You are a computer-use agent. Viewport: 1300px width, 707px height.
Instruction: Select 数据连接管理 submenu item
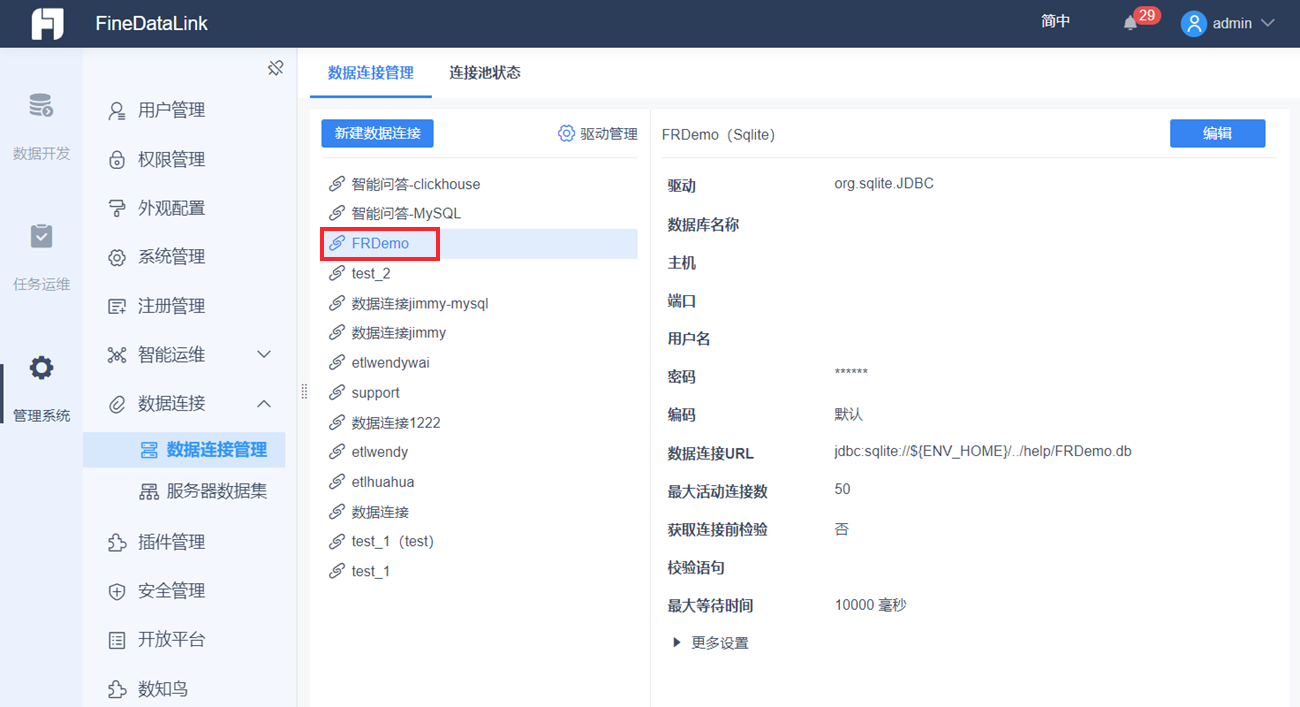click(x=184, y=450)
